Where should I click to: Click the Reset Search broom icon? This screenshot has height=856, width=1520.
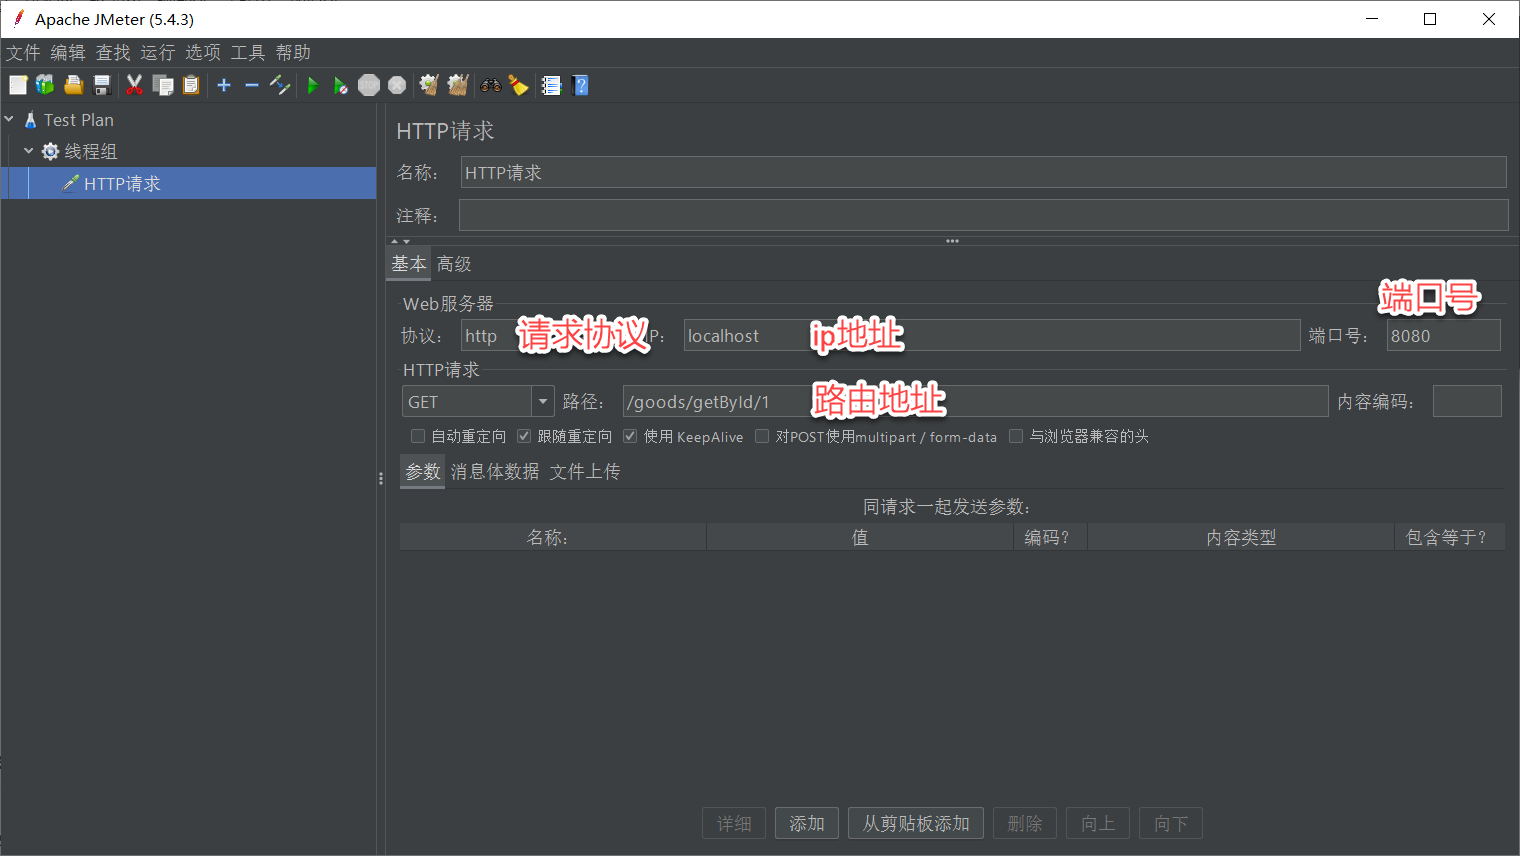(518, 86)
